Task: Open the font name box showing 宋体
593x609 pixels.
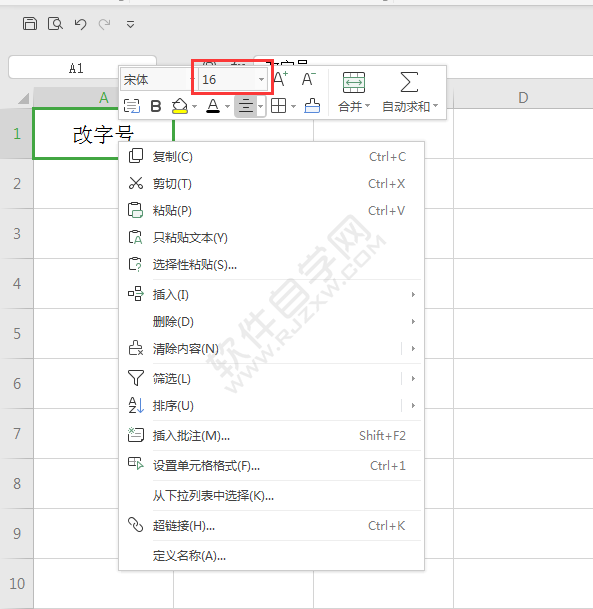Action: coord(157,80)
